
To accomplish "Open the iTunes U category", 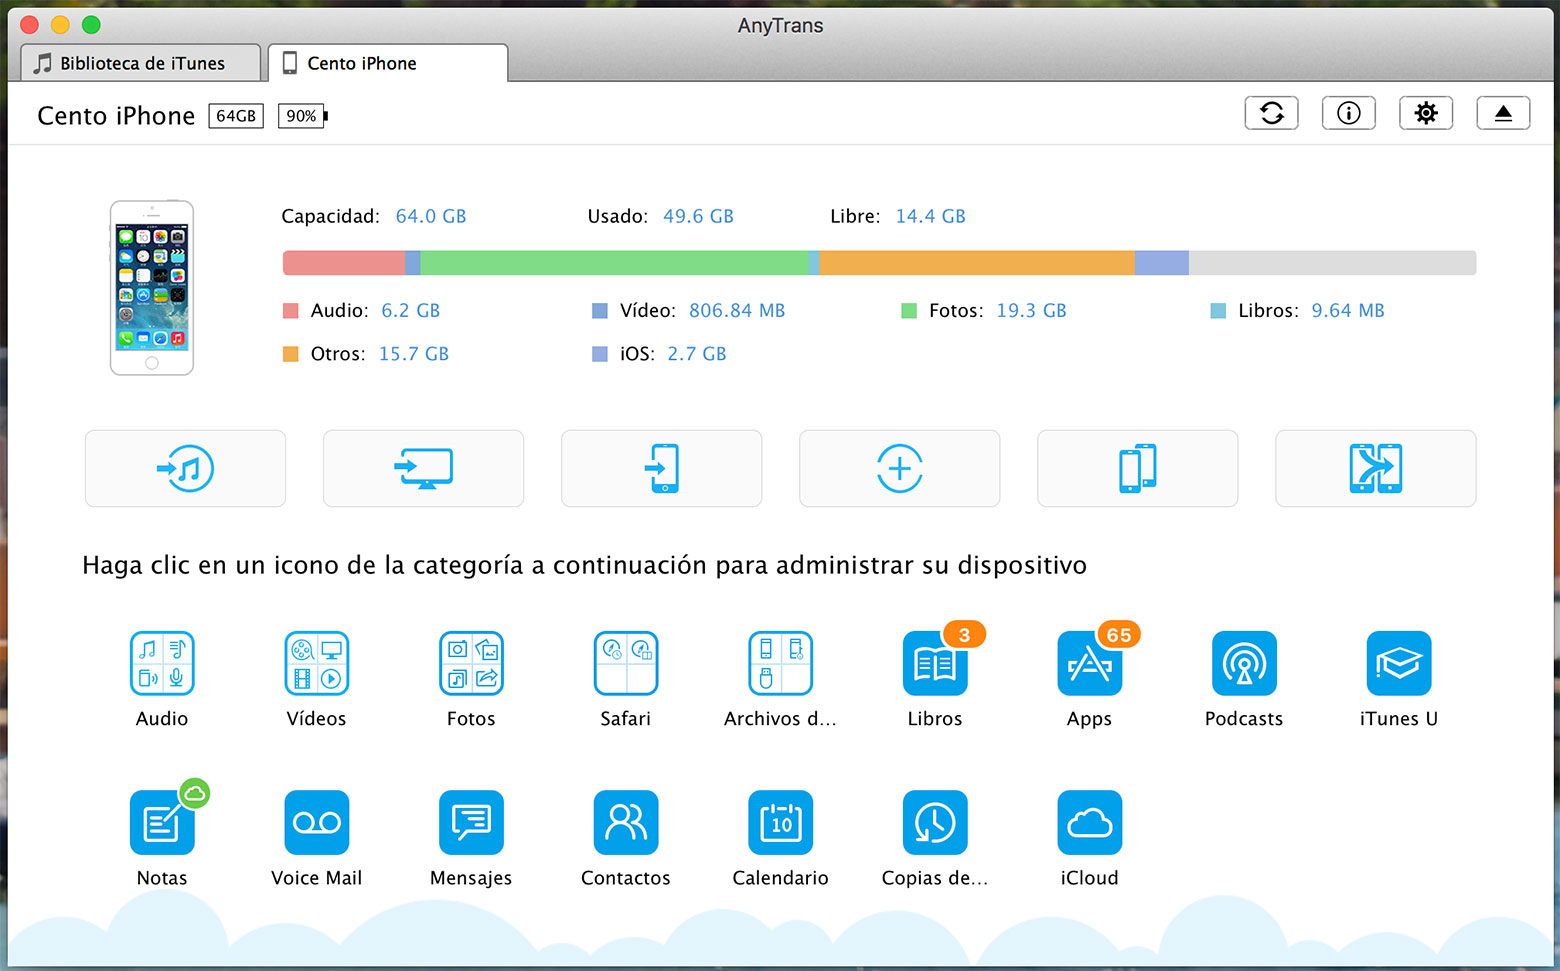I will click(x=1398, y=663).
